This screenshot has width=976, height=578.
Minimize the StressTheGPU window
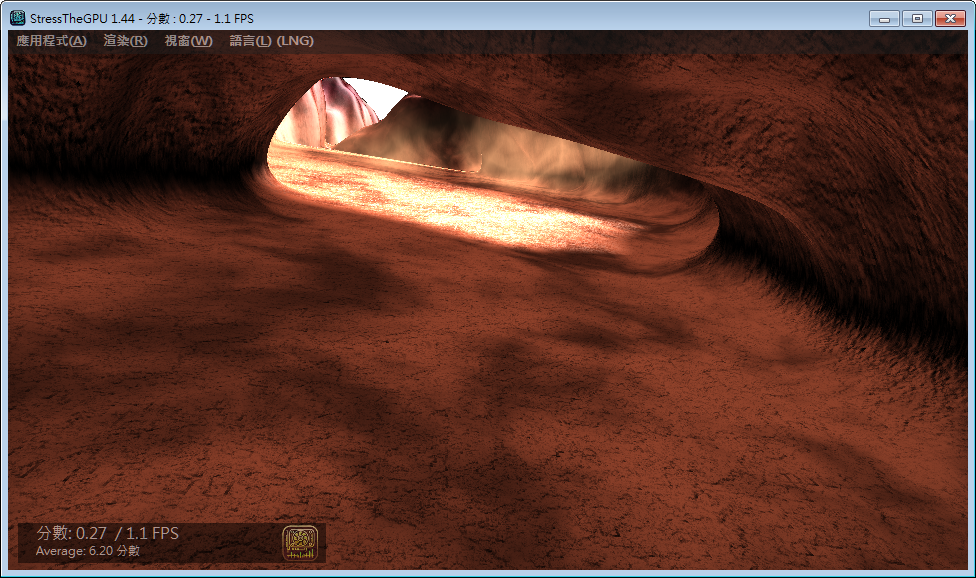[x=884, y=18]
